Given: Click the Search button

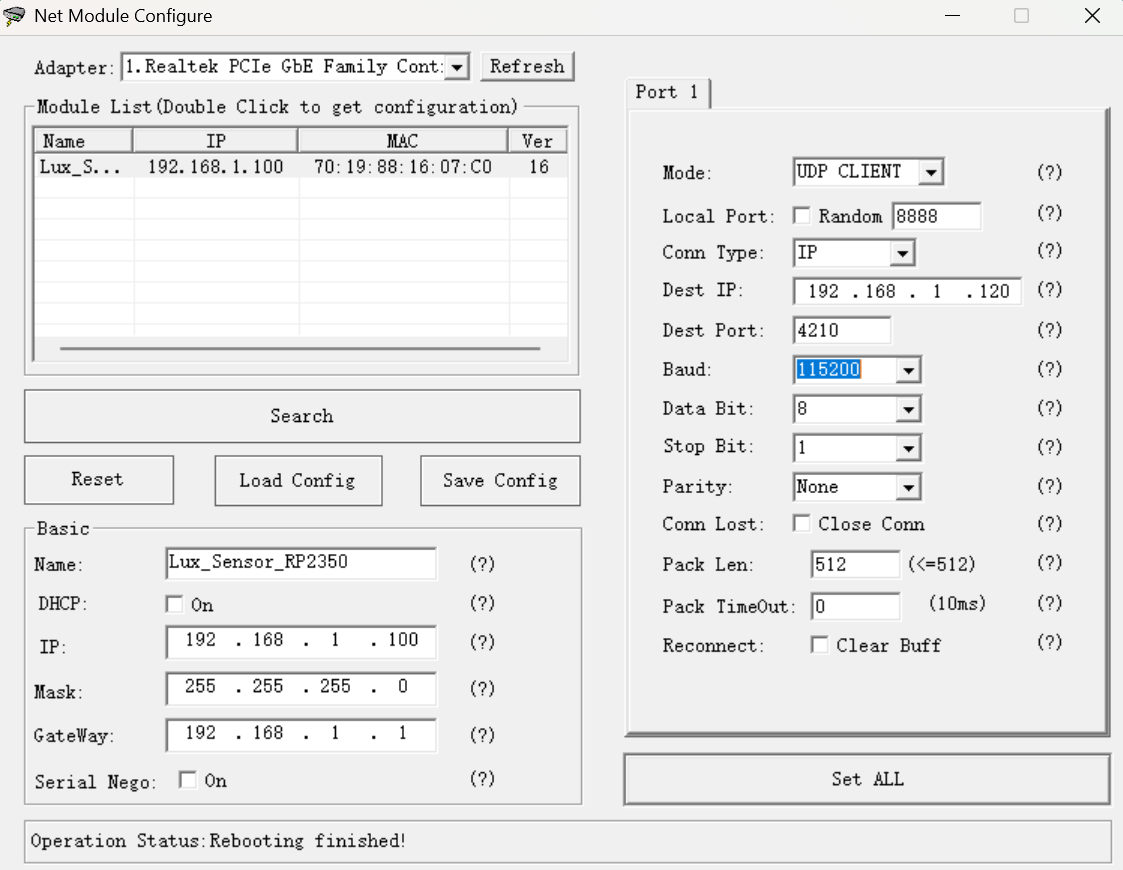Looking at the screenshot, I should tap(302, 416).
